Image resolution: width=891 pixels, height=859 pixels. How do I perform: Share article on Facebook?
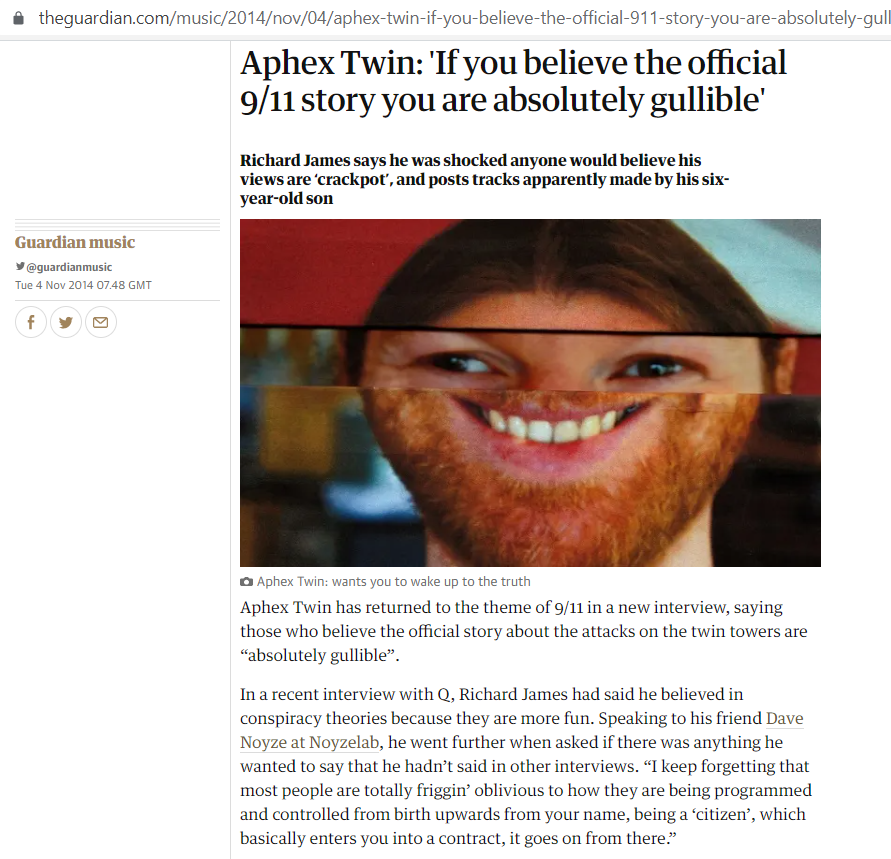(x=31, y=322)
